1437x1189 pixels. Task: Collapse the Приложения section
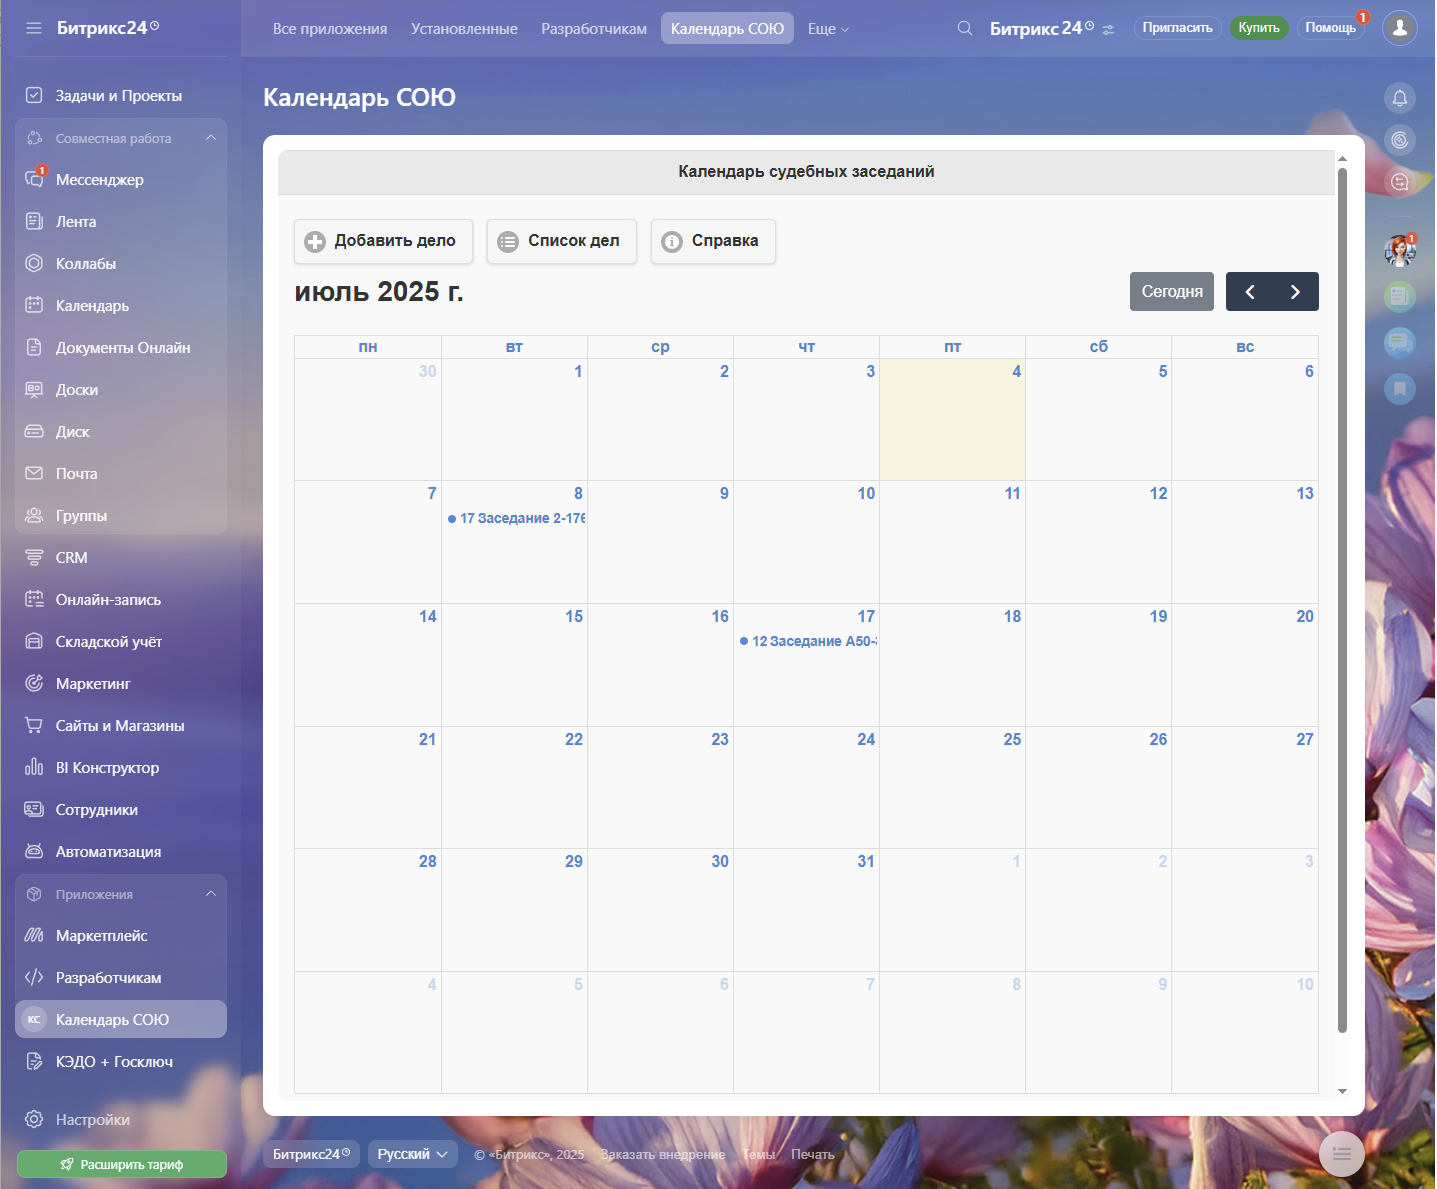pyautogui.click(x=210, y=894)
